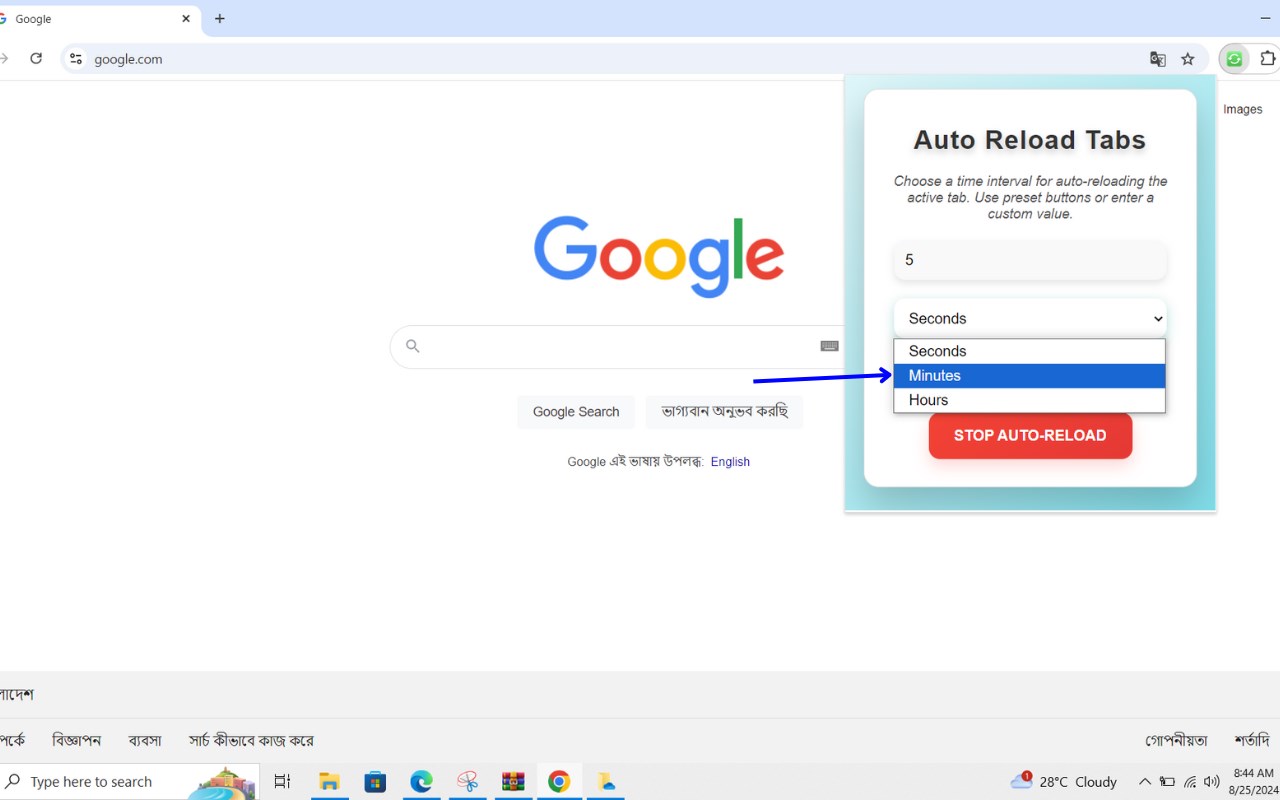
Task: Open WinRAR from the taskbar
Action: click(x=513, y=782)
